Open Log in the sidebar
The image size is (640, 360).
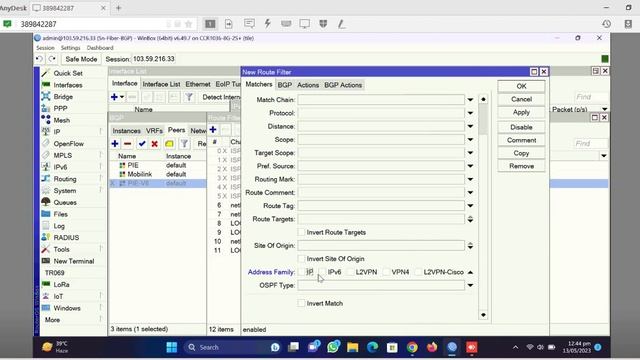tap(59, 226)
